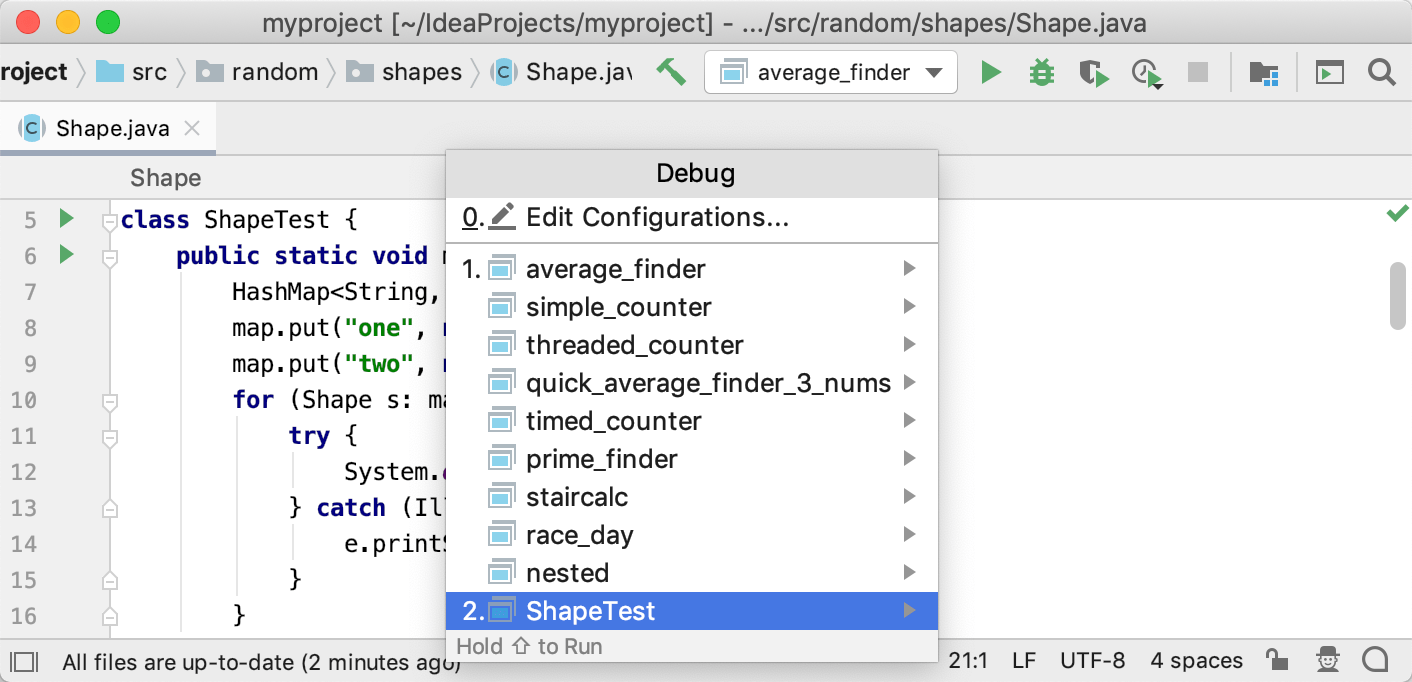Toggle the tool windows icon in status bar
This screenshot has height=682, width=1412.
pos(24,661)
